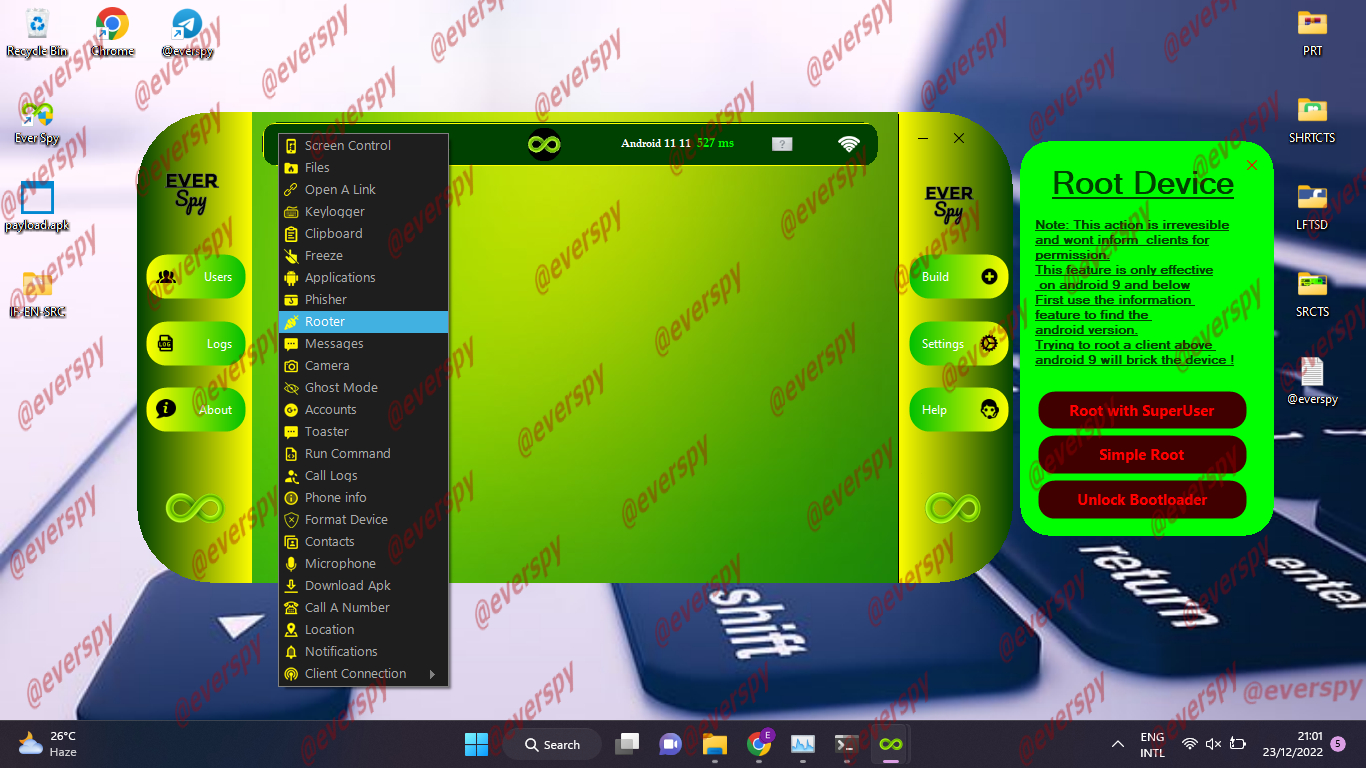The height and width of the screenshot is (768, 1366).
Task: Open the clock showing 21:01
Action: 1292,744
